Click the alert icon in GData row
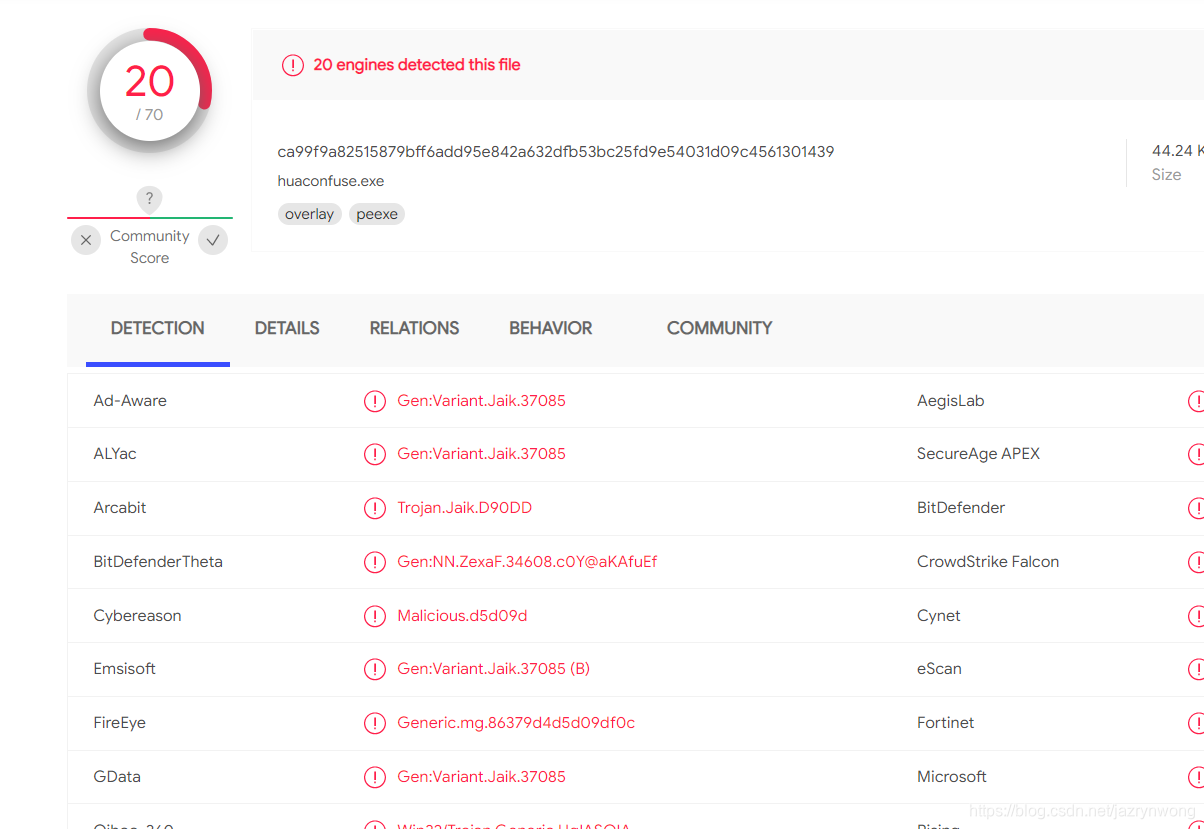 375,777
